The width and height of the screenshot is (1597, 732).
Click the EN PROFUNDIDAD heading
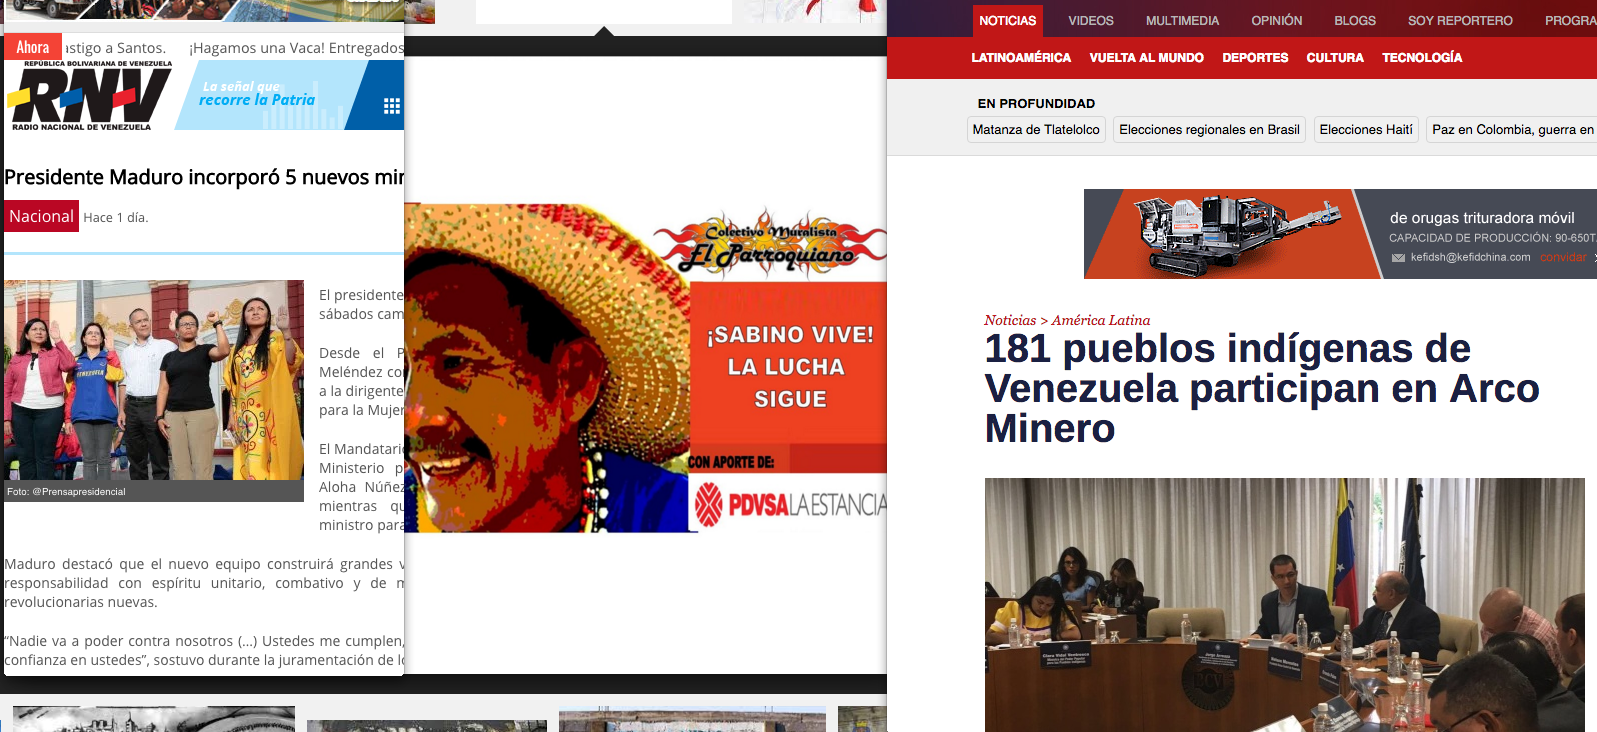pyautogui.click(x=1036, y=104)
